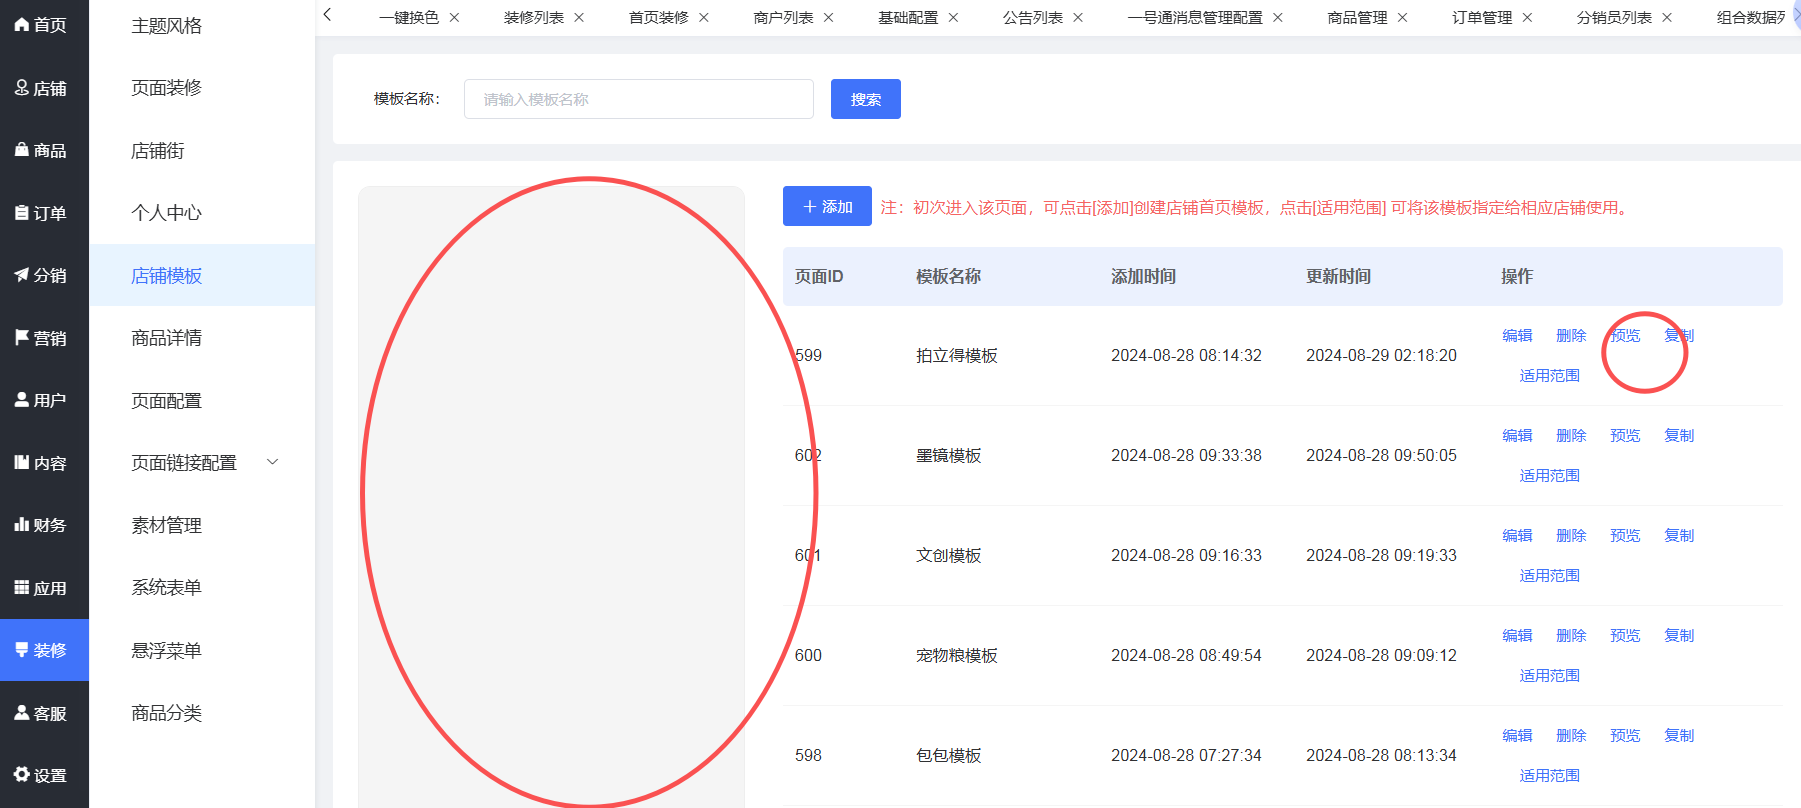Click the 添加 button to create template

(827, 206)
